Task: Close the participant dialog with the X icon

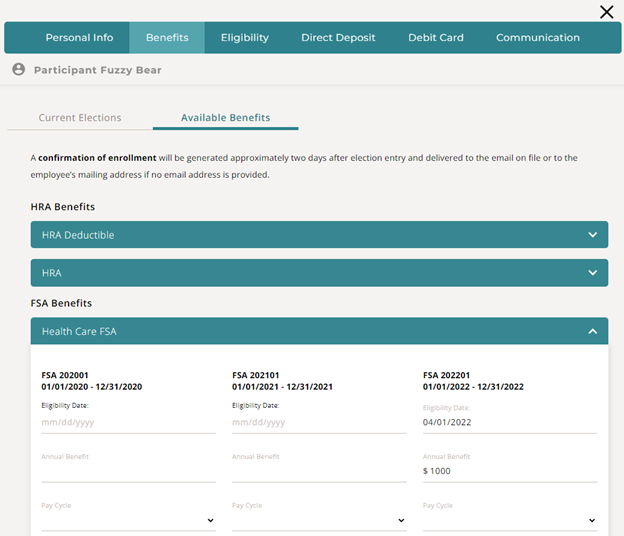Action: pyautogui.click(x=606, y=12)
